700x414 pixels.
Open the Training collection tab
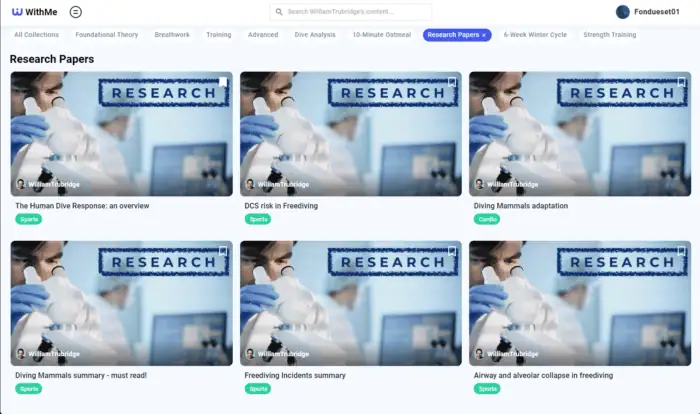[x=219, y=35]
